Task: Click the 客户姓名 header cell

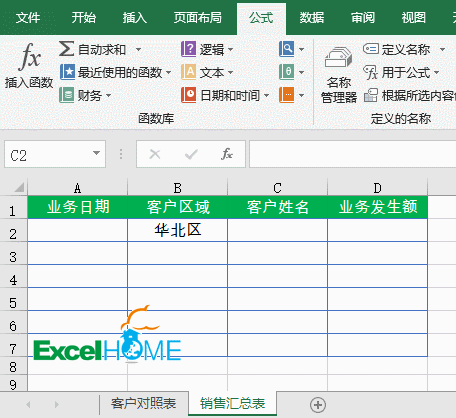Action: tap(278, 207)
